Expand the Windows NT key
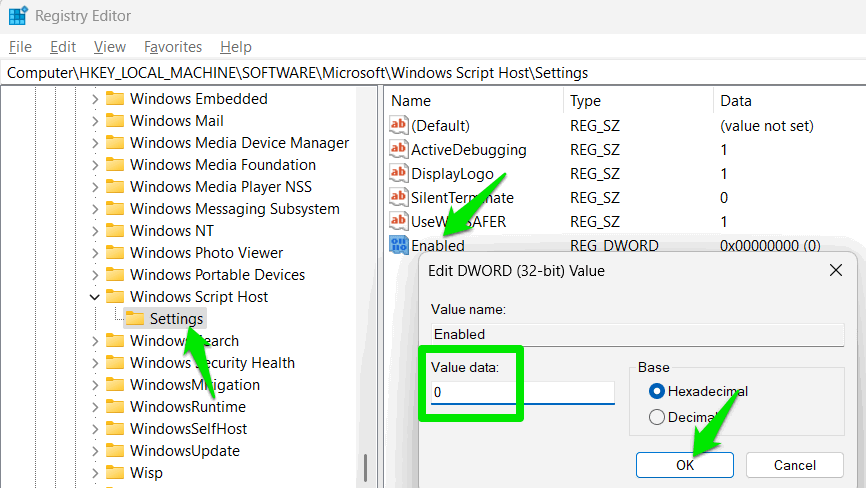 (x=94, y=231)
